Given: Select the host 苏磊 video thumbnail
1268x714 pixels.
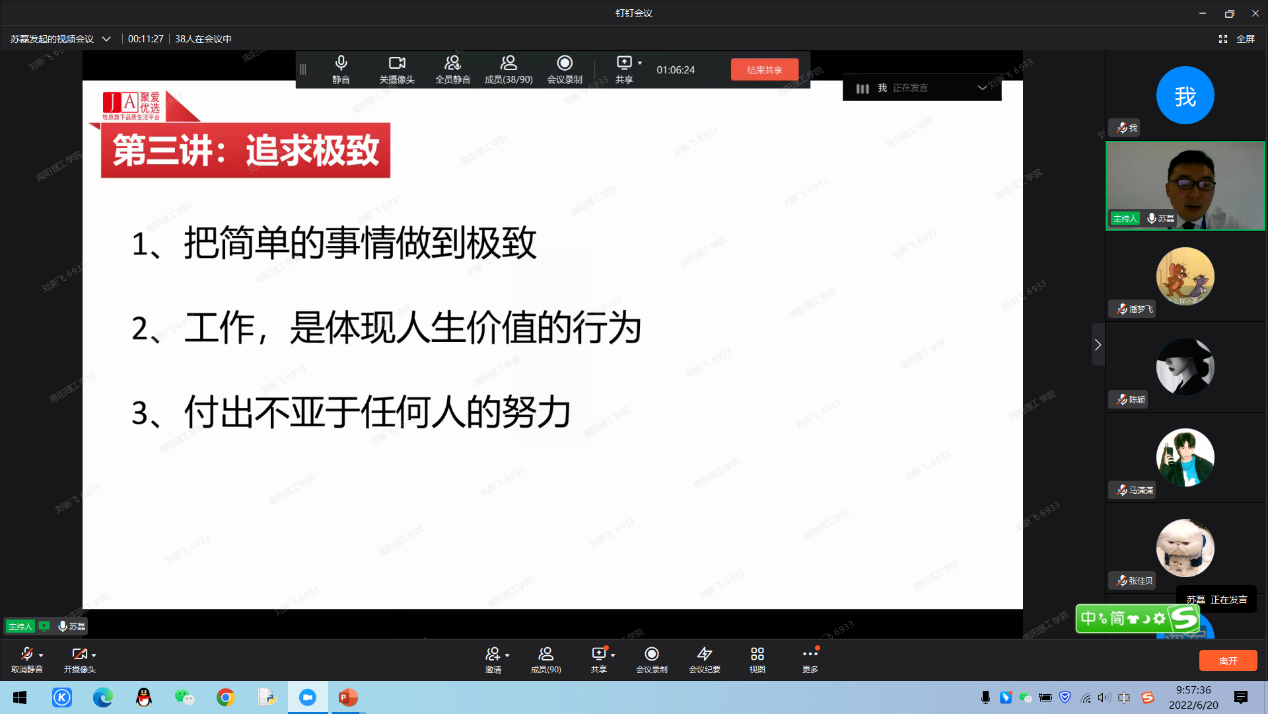Looking at the screenshot, I should [x=1185, y=186].
